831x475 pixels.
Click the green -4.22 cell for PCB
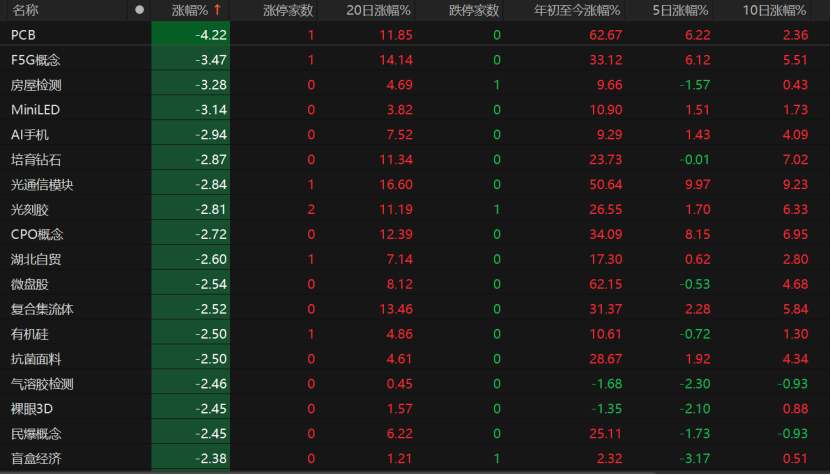pos(191,34)
